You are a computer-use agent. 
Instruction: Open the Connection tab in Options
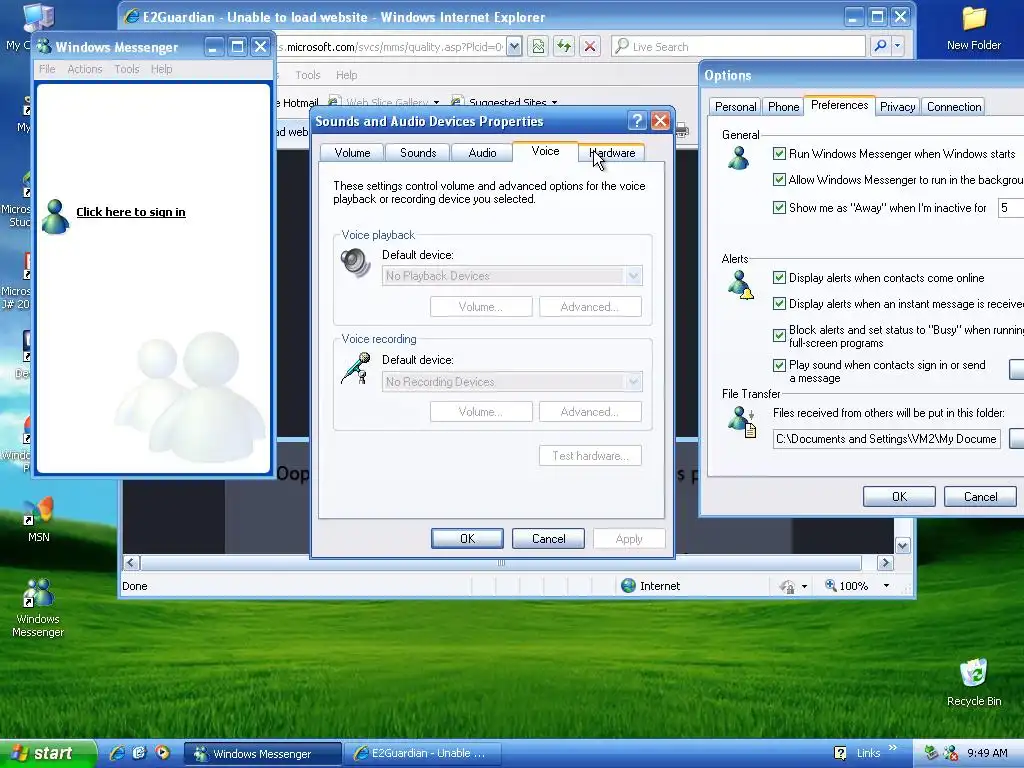(x=953, y=107)
